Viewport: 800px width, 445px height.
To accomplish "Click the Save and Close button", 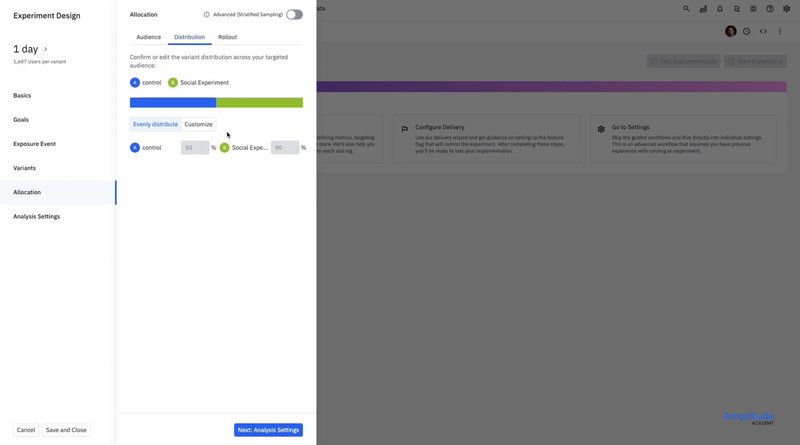I will pyautogui.click(x=66, y=430).
